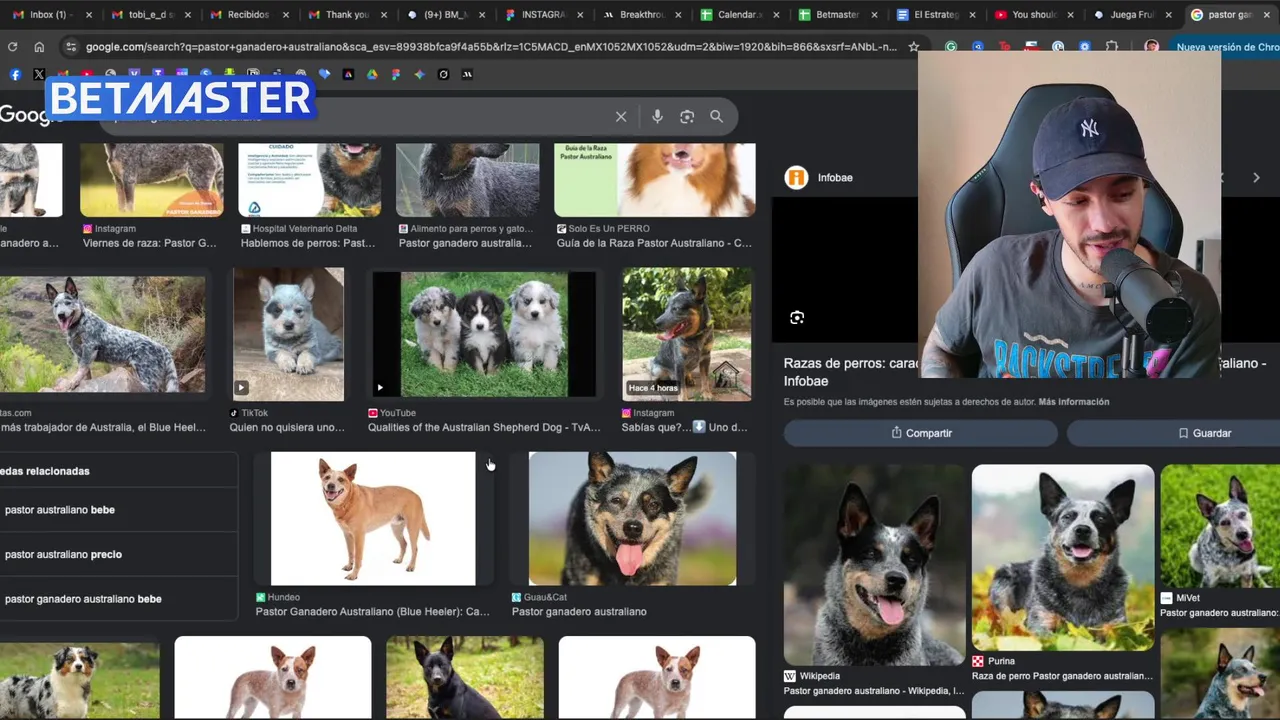The image size is (1280, 720).
Task: Click 'Pastor Ganadero Australiano (Blue Heeler)' caption
Action: click(x=373, y=612)
